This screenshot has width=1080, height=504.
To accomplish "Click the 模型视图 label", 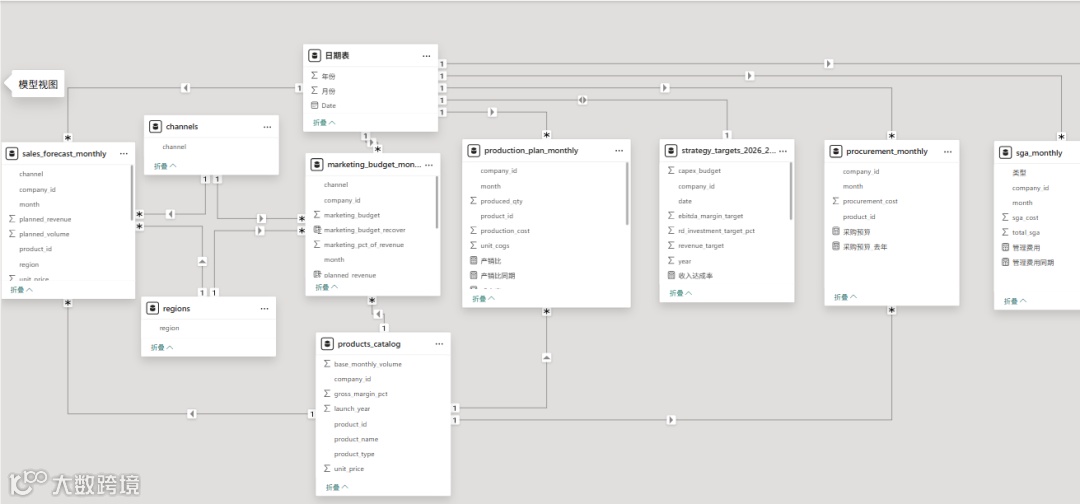I will pos(40,85).
